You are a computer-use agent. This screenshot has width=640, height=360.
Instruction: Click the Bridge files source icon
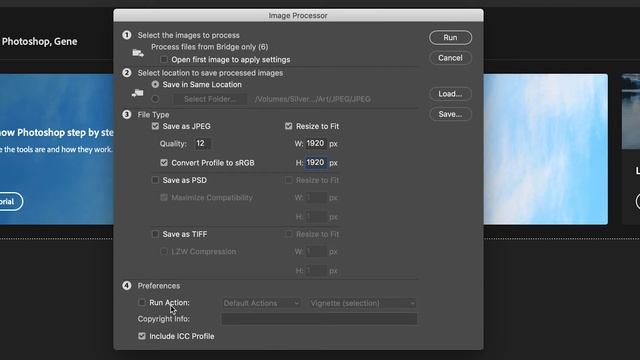click(x=138, y=53)
